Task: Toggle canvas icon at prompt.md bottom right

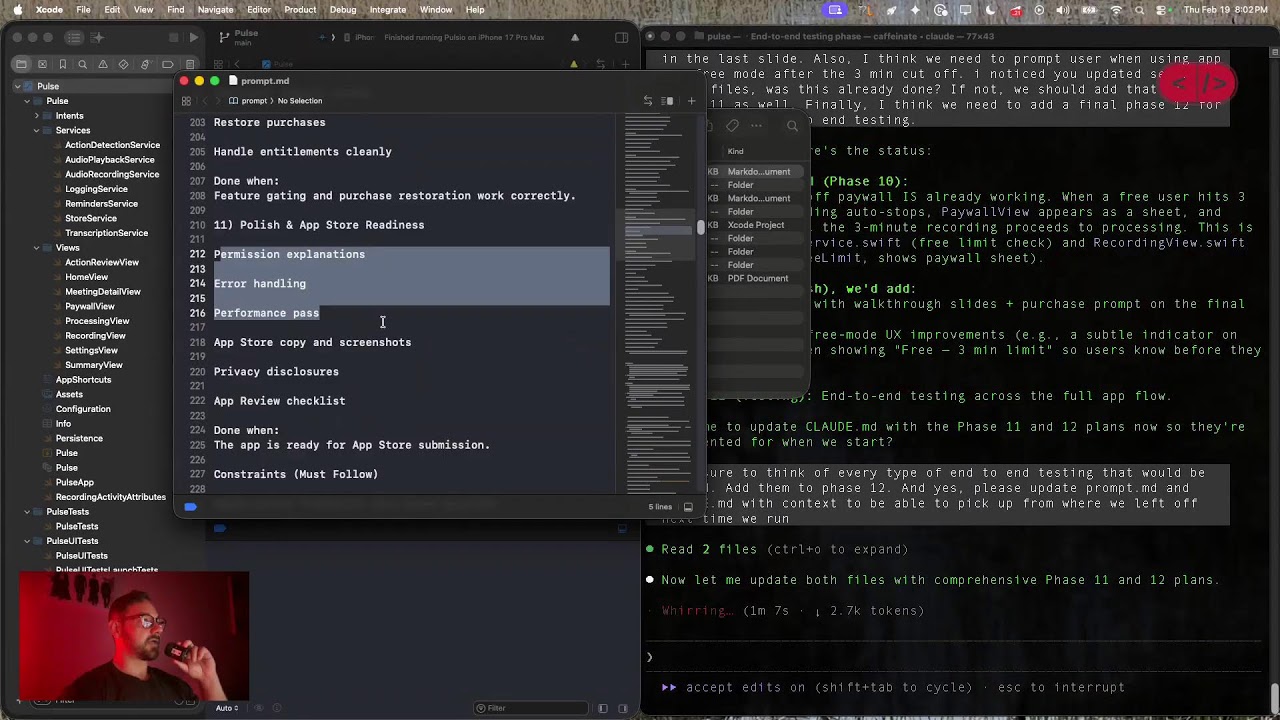Action: point(688,507)
